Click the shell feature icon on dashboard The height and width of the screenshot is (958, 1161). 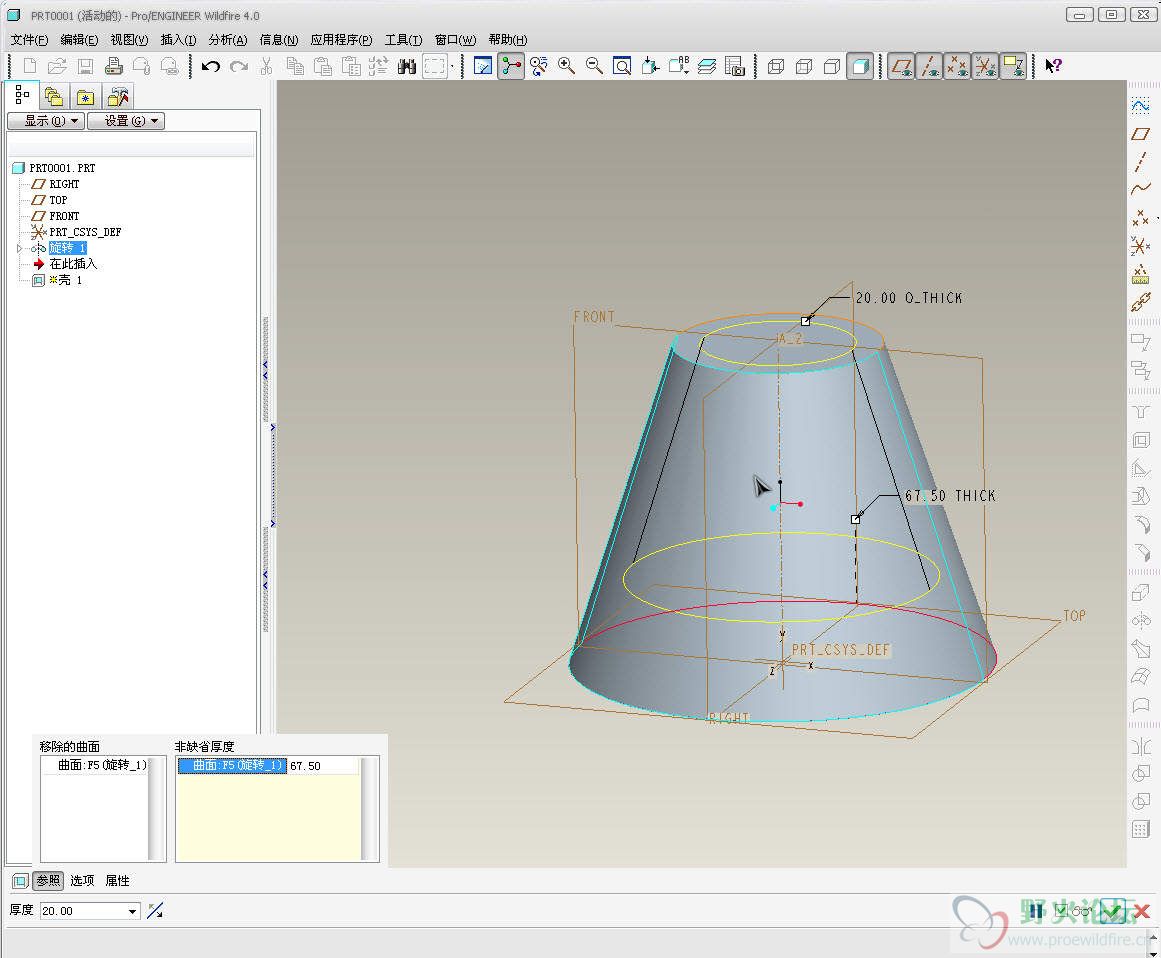click(x=20, y=880)
